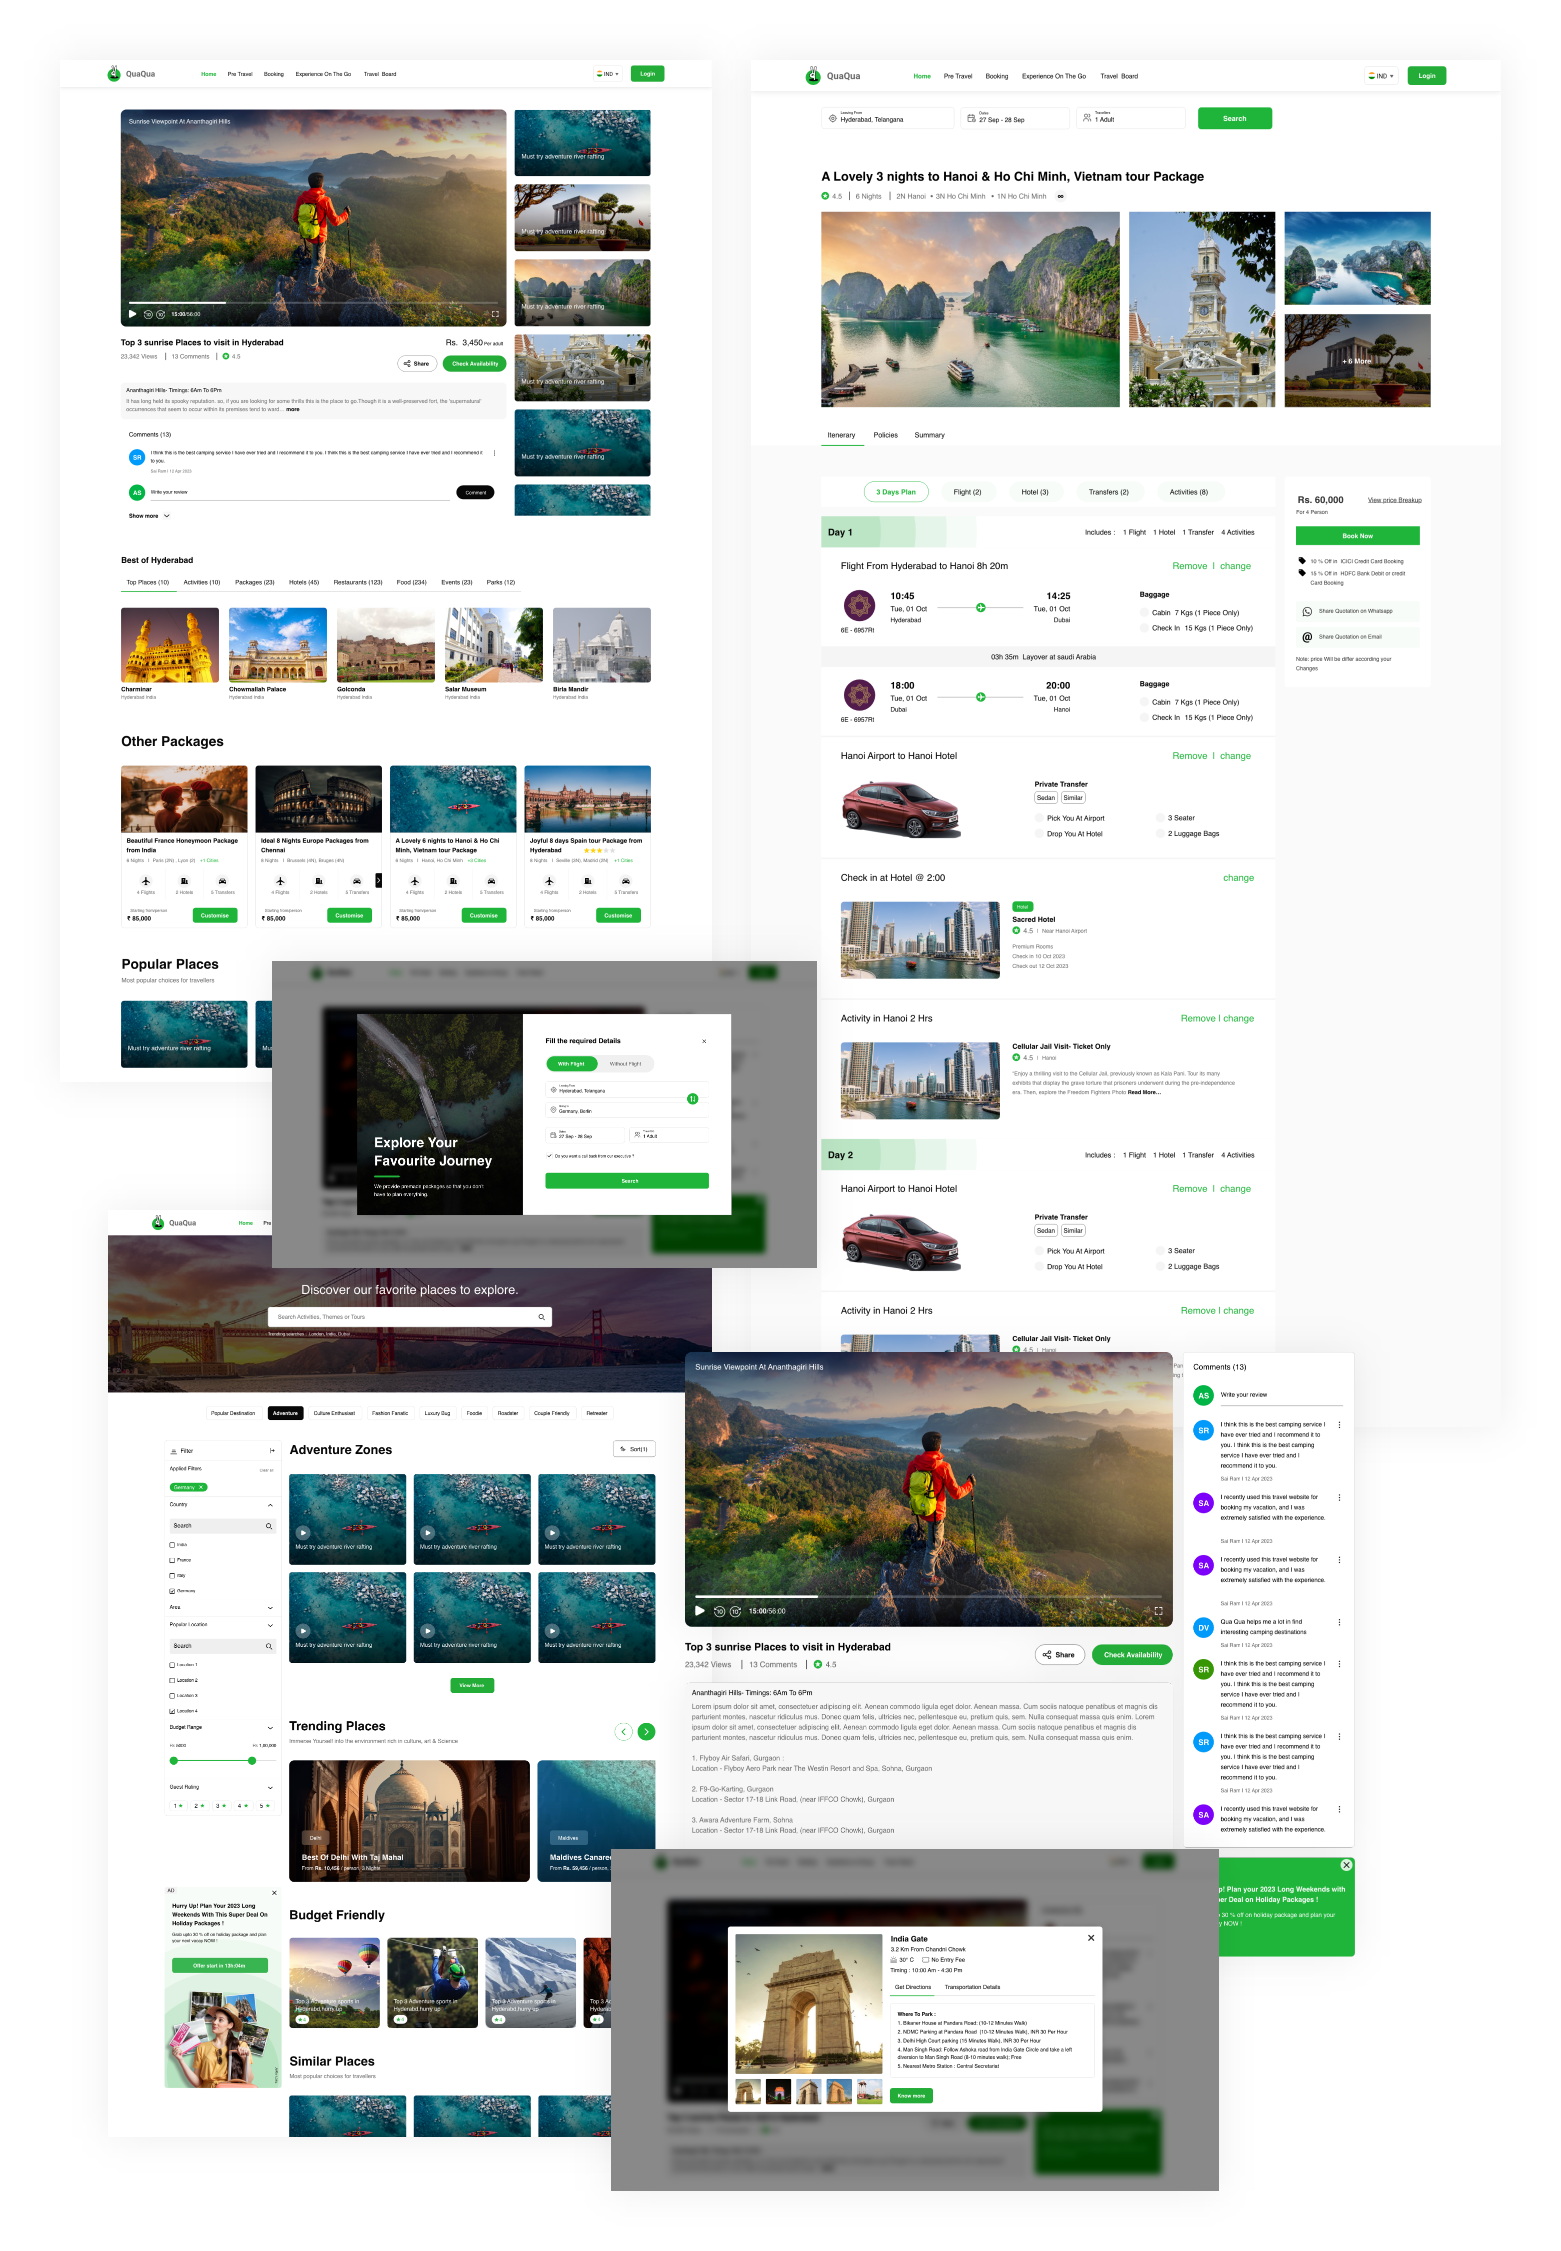Click the swap locations icon in the details form
Viewport: 1561px width, 2251px height.
(x=692, y=1099)
